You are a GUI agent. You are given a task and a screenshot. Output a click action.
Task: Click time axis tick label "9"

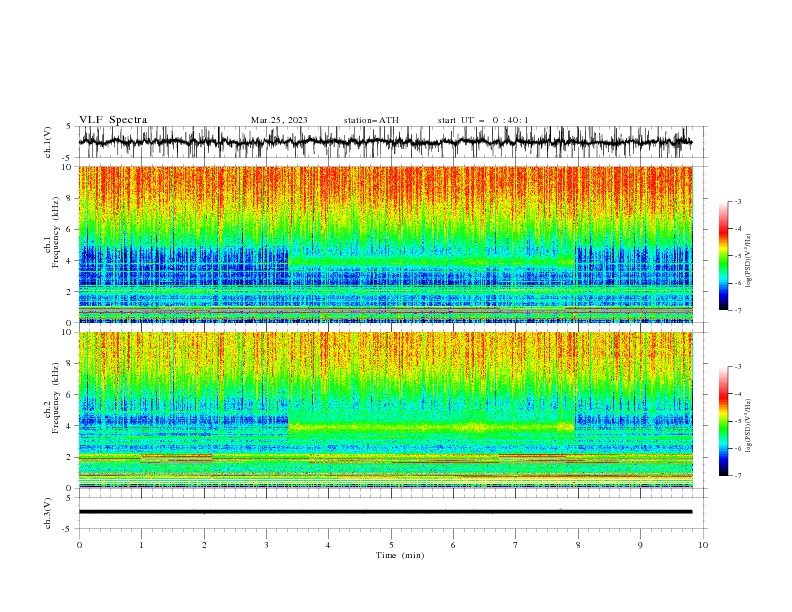(640, 545)
